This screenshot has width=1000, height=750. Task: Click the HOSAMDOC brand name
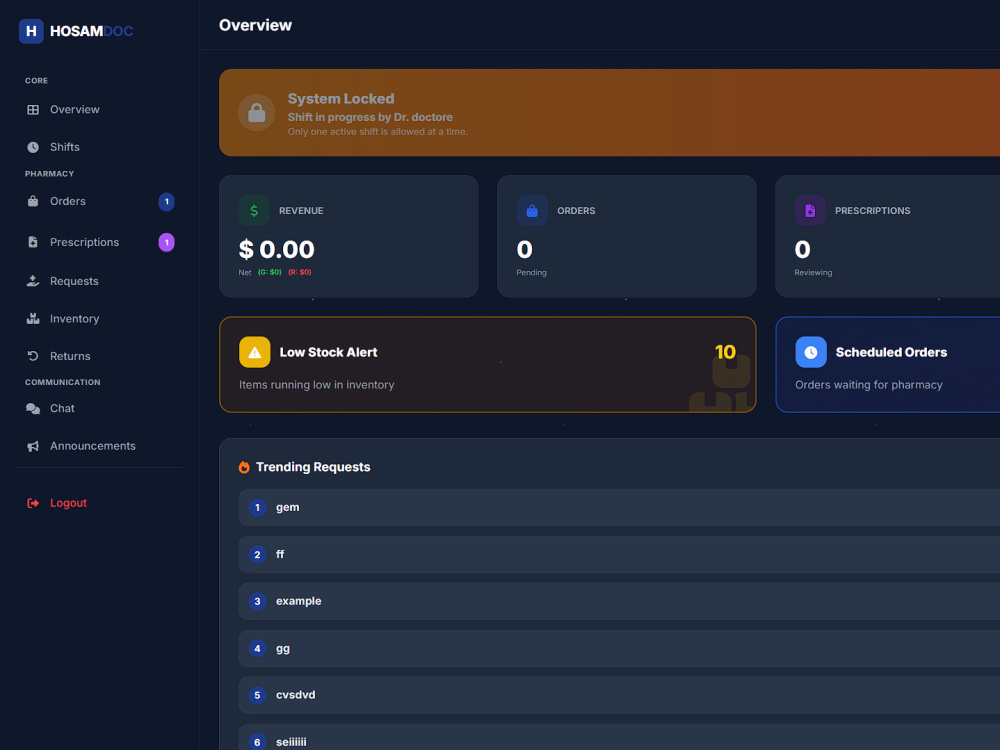[91, 31]
